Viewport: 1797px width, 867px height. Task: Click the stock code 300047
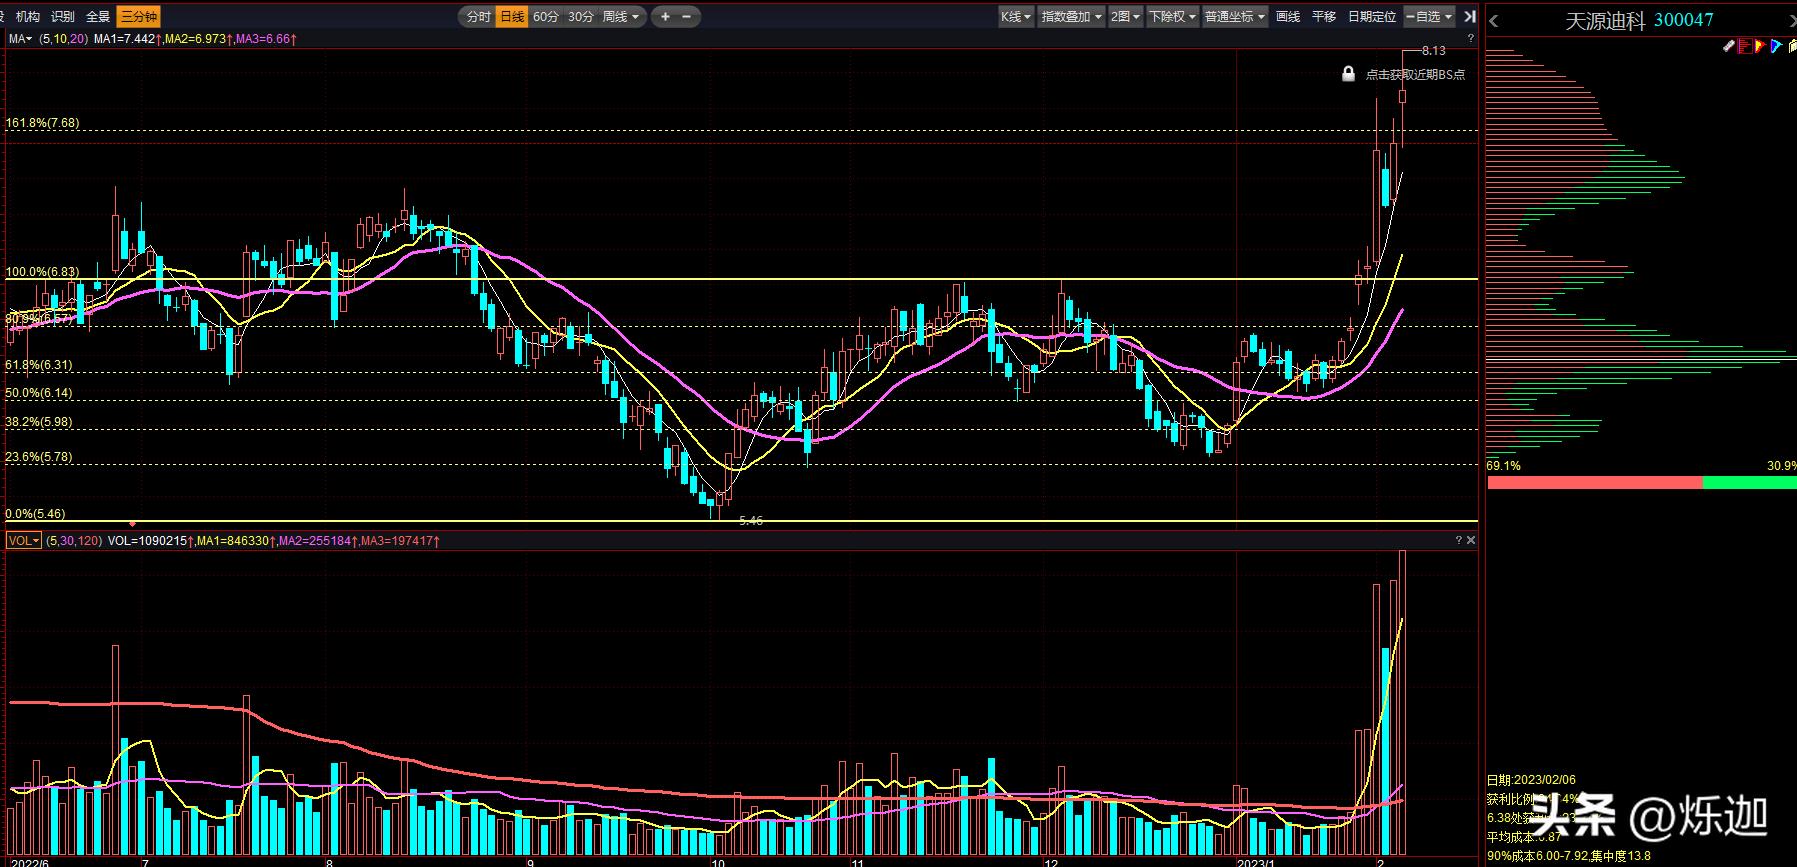coord(1684,20)
